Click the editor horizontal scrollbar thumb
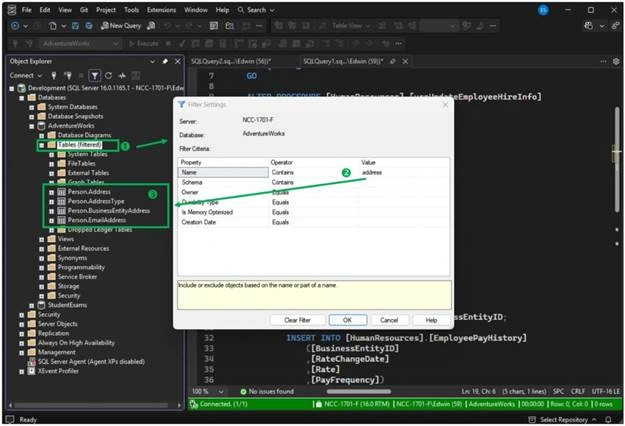625x426 pixels. [x=359, y=391]
